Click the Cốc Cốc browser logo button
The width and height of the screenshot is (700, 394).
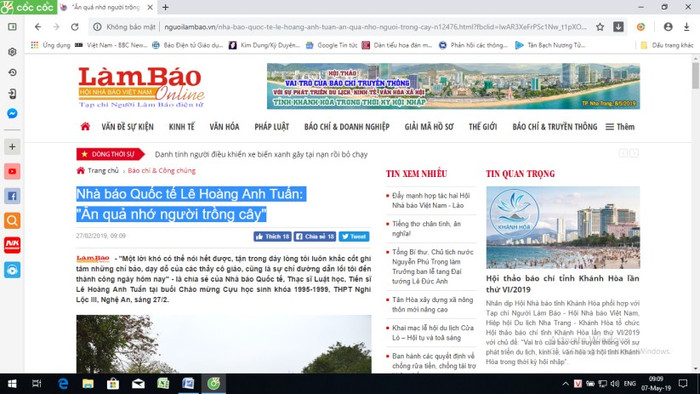tap(29, 7)
